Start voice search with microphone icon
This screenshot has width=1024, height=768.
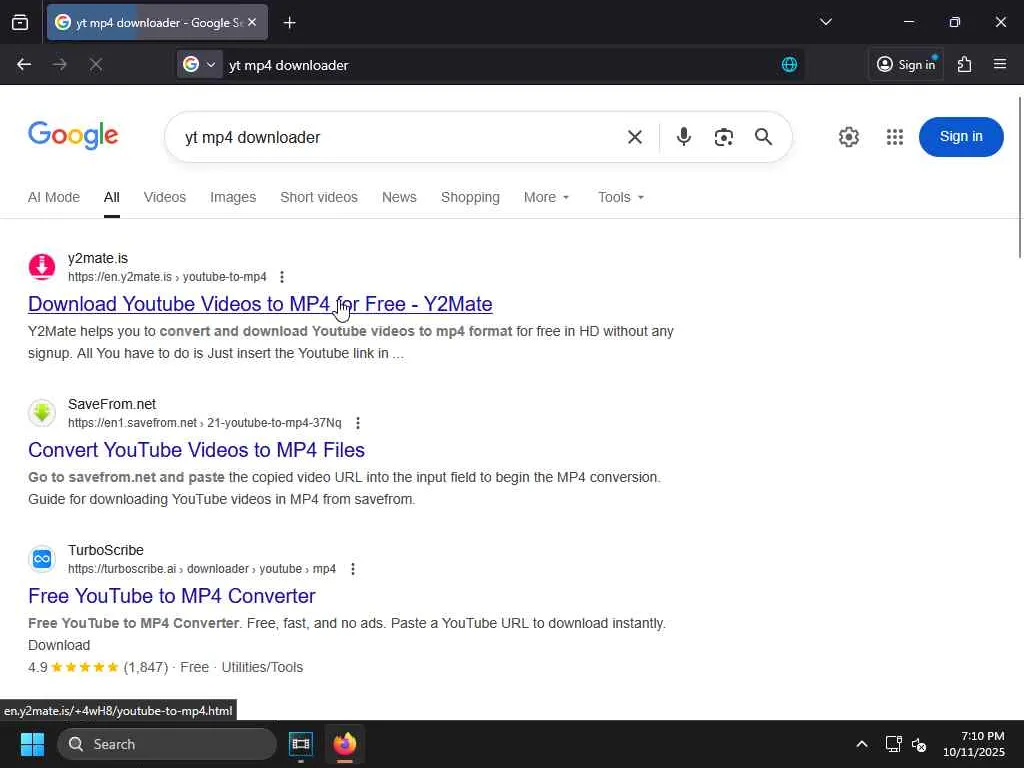click(x=684, y=137)
